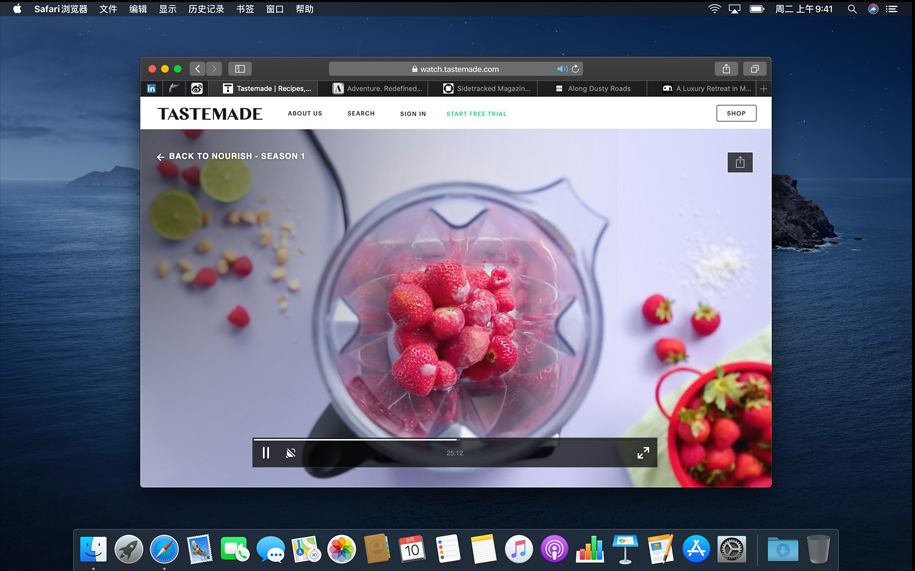Viewport: 915px width, 571px height.
Task: Click the share icon on the video
Action: click(x=739, y=163)
